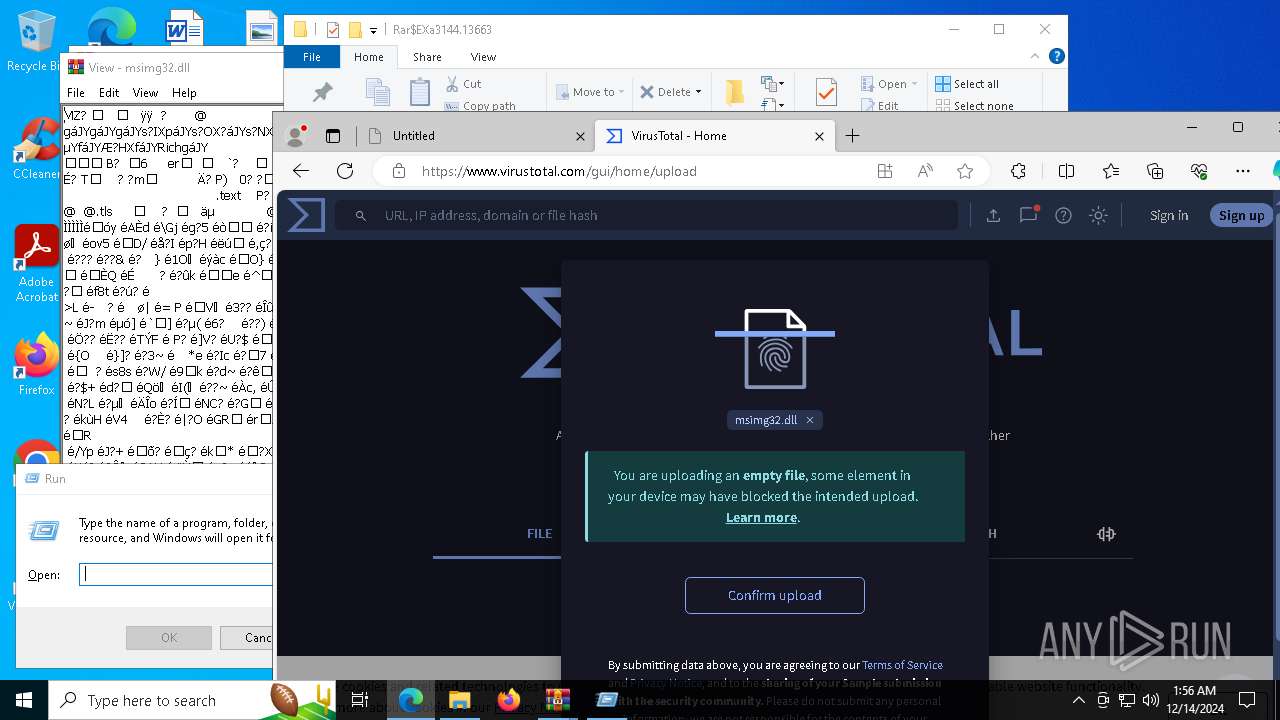Click Pin to Quick access icon

coord(322,92)
